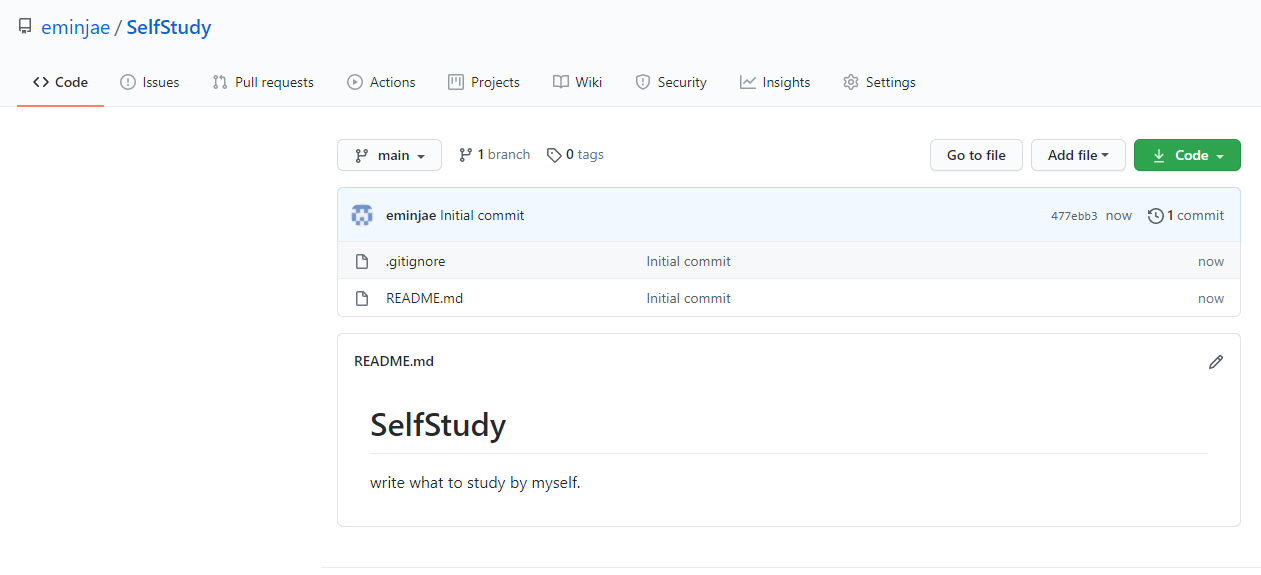Open the Issues tab
Image resolution: width=1261 pixels, height=575 pixels.
tap(149, 82)
